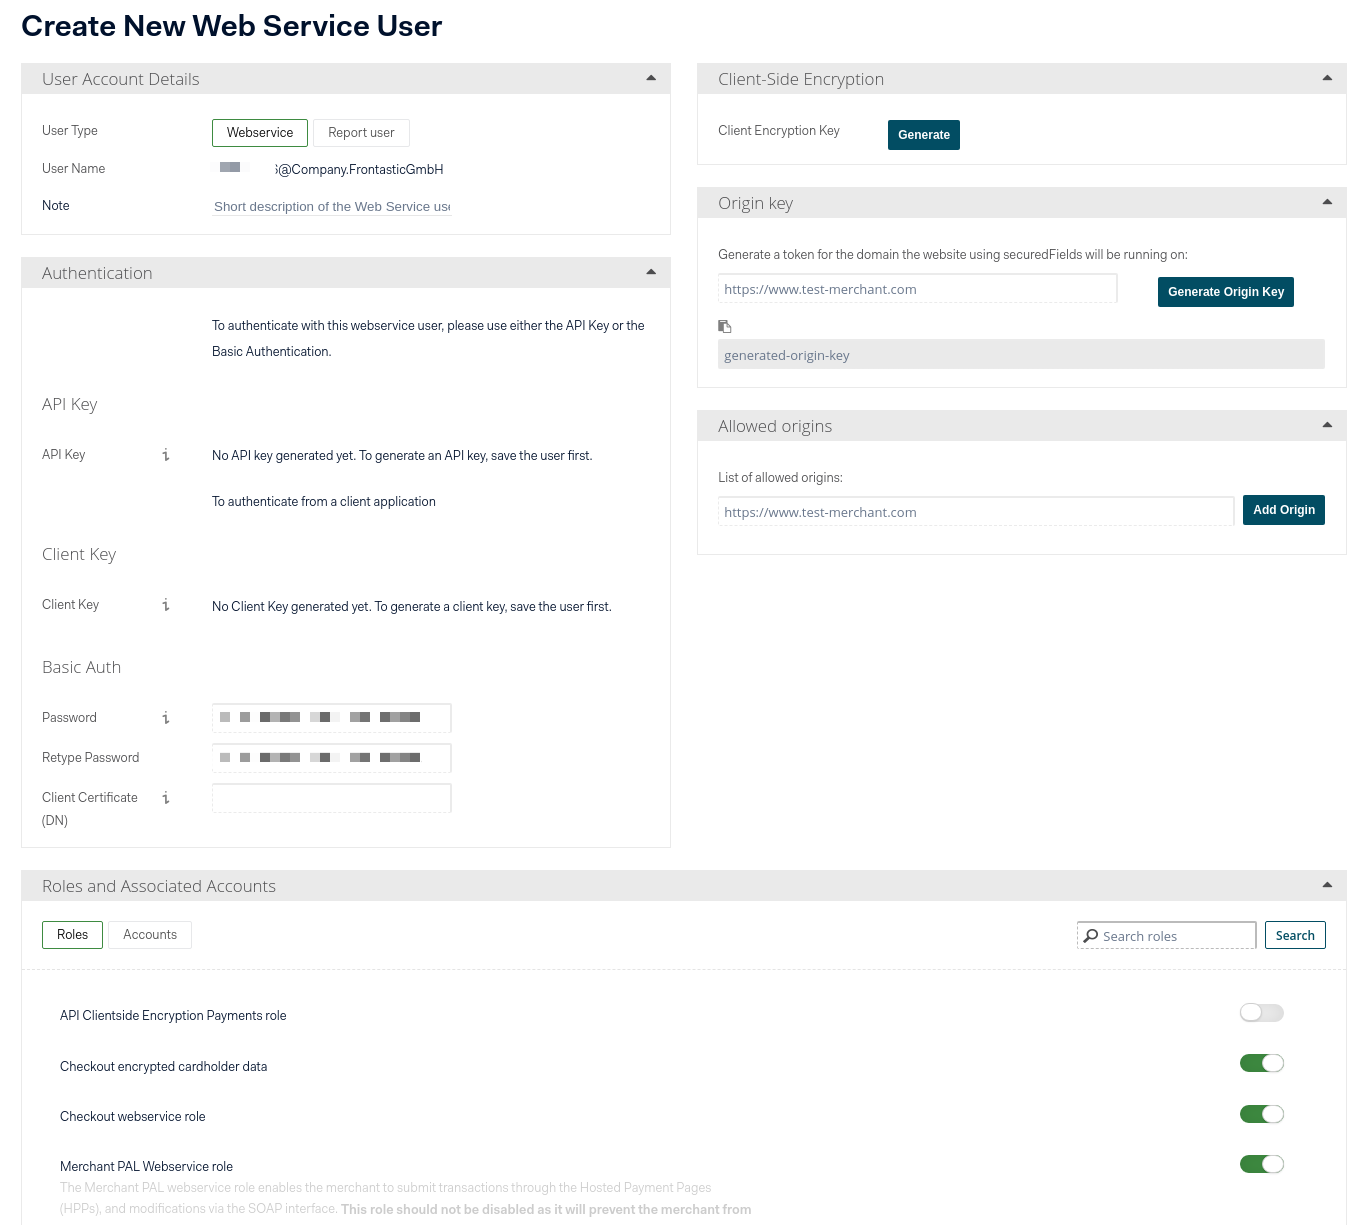Click the Basic Auth section heading
The width and height of the screenshot is (1356, 1225).
(81, 667)
